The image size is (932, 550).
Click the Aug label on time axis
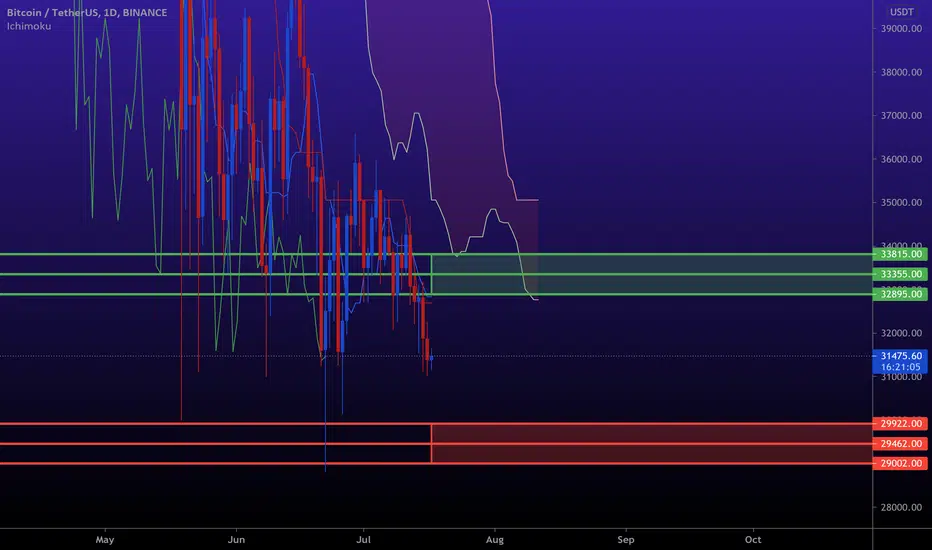(495, 540)
